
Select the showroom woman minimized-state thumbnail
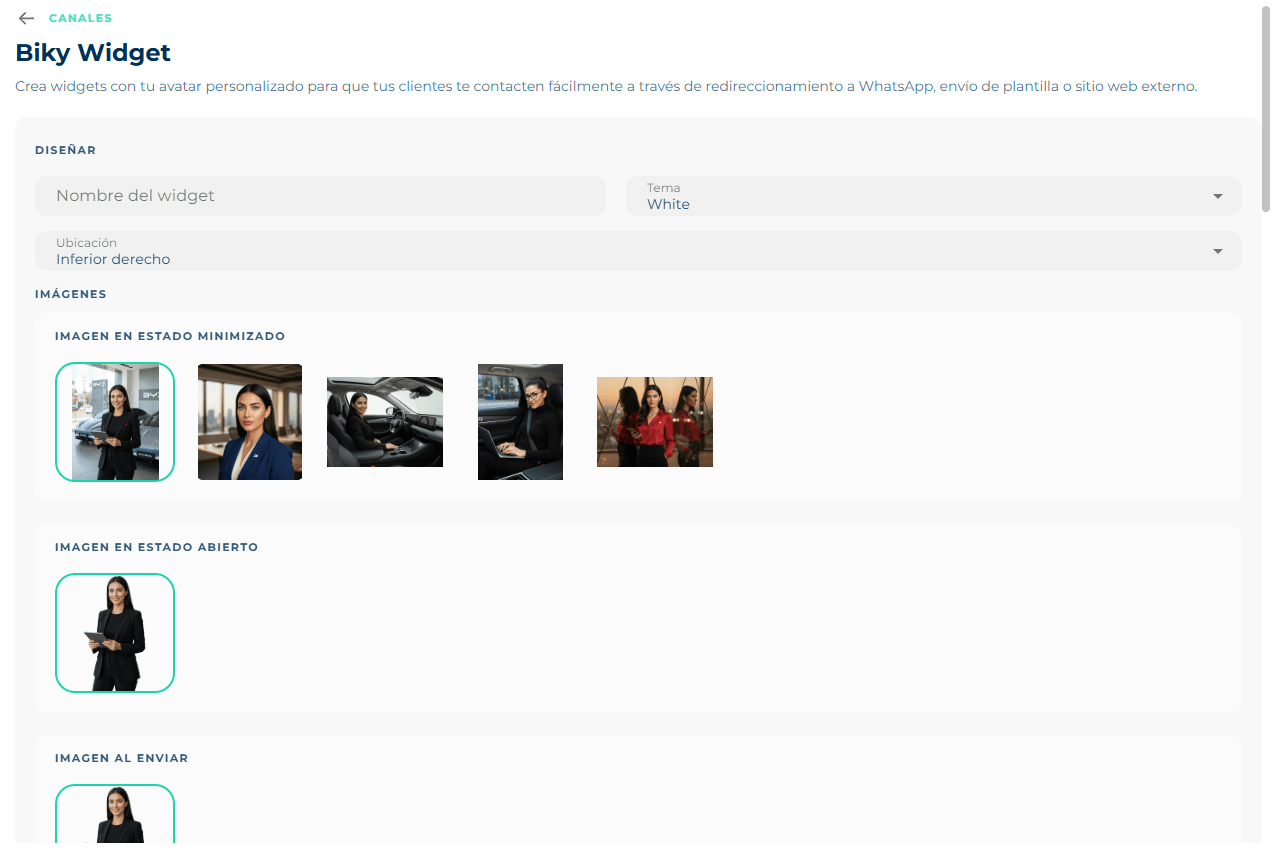115,422
